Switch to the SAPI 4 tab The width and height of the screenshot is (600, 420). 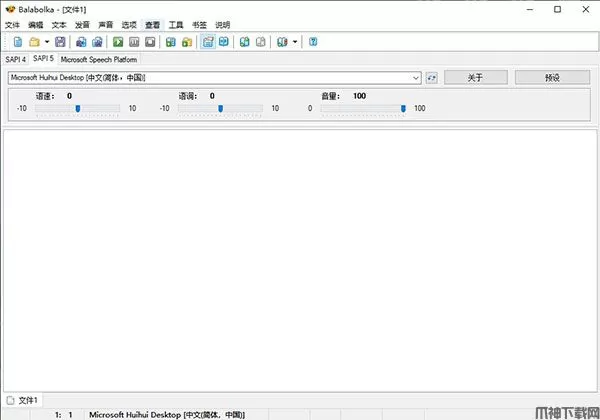tap(16, 59)
